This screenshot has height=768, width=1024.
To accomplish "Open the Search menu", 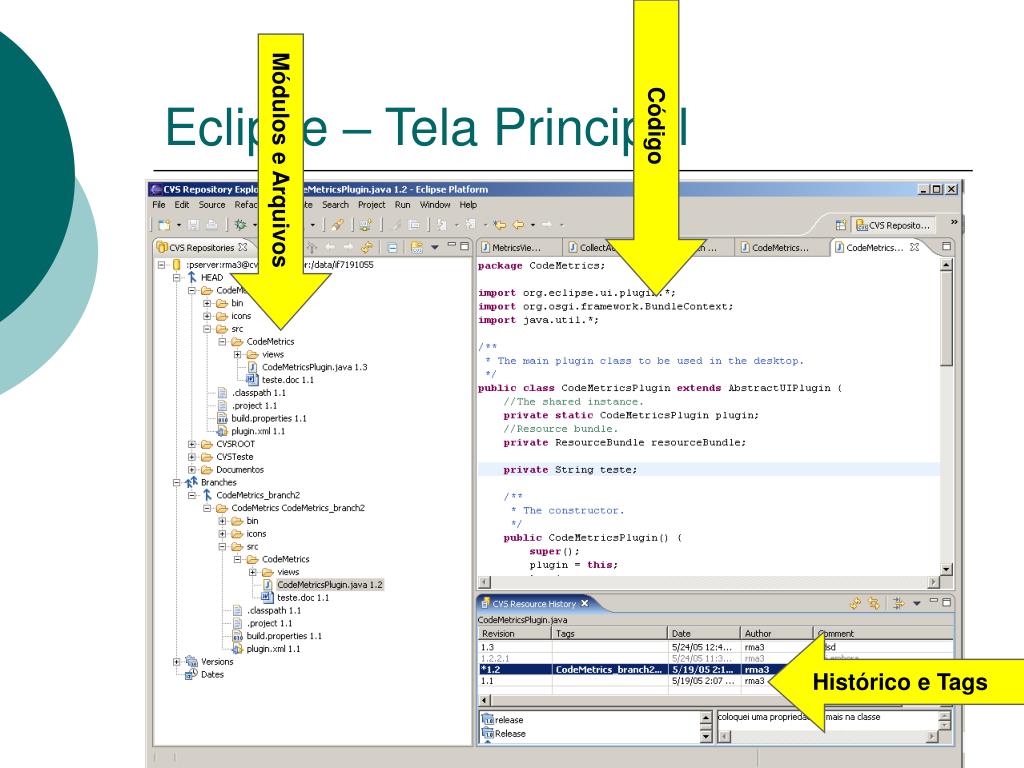I will point(335,204).
